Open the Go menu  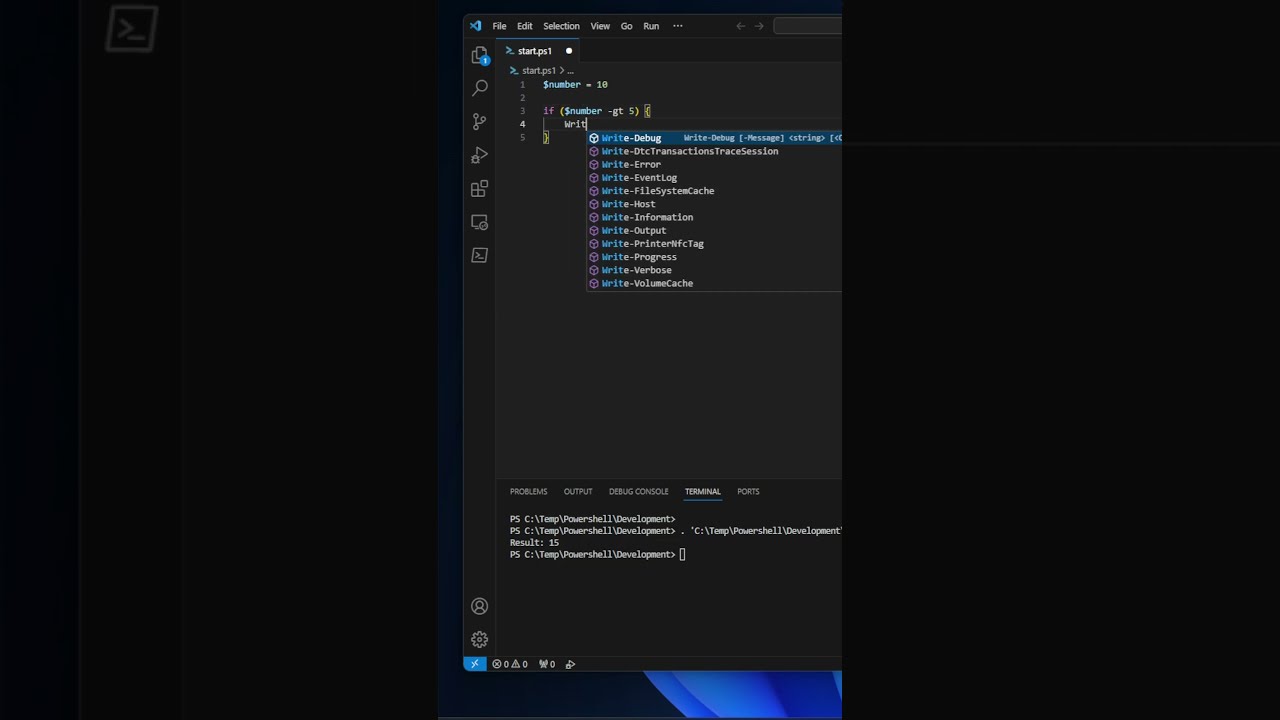[627, 26]
